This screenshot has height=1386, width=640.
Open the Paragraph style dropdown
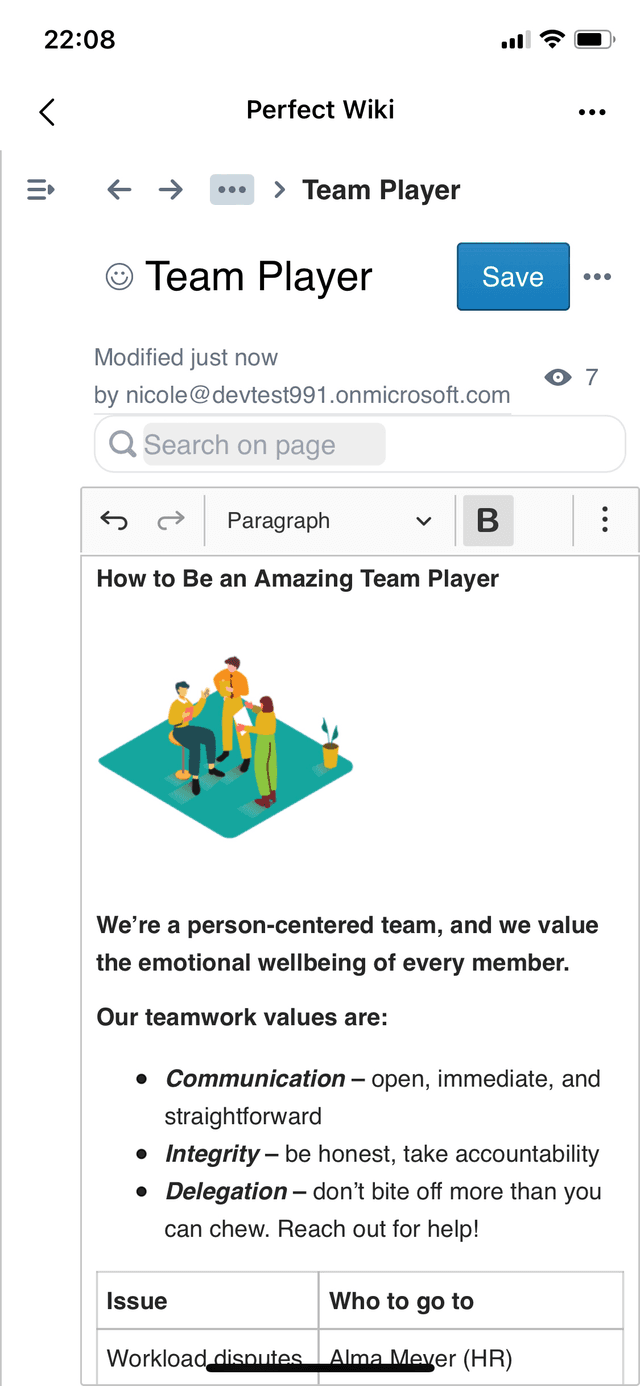pyautogui.click(x=330, y=520)
